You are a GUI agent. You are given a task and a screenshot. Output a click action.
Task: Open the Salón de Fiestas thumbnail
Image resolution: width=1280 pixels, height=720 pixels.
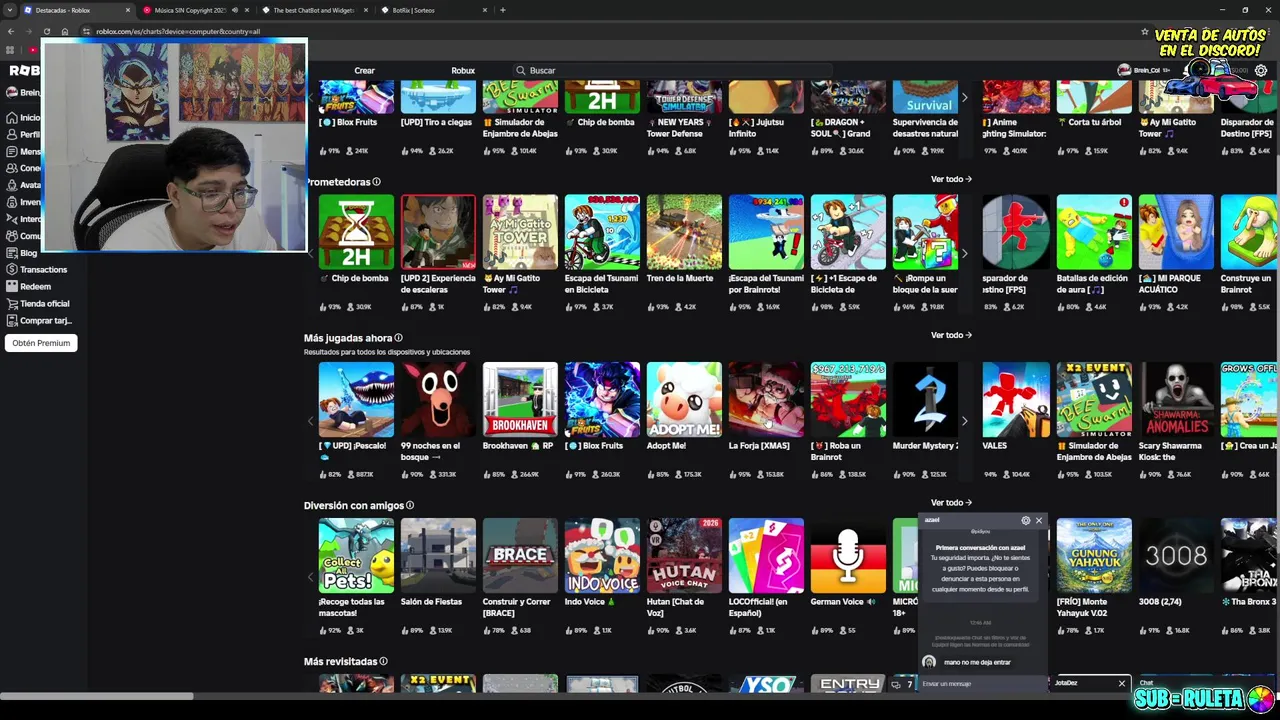point(438,555)
